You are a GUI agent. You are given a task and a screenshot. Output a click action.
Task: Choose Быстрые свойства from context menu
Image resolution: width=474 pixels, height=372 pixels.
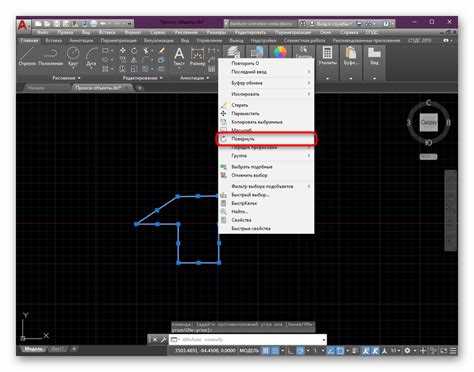[x=266, y=228]
